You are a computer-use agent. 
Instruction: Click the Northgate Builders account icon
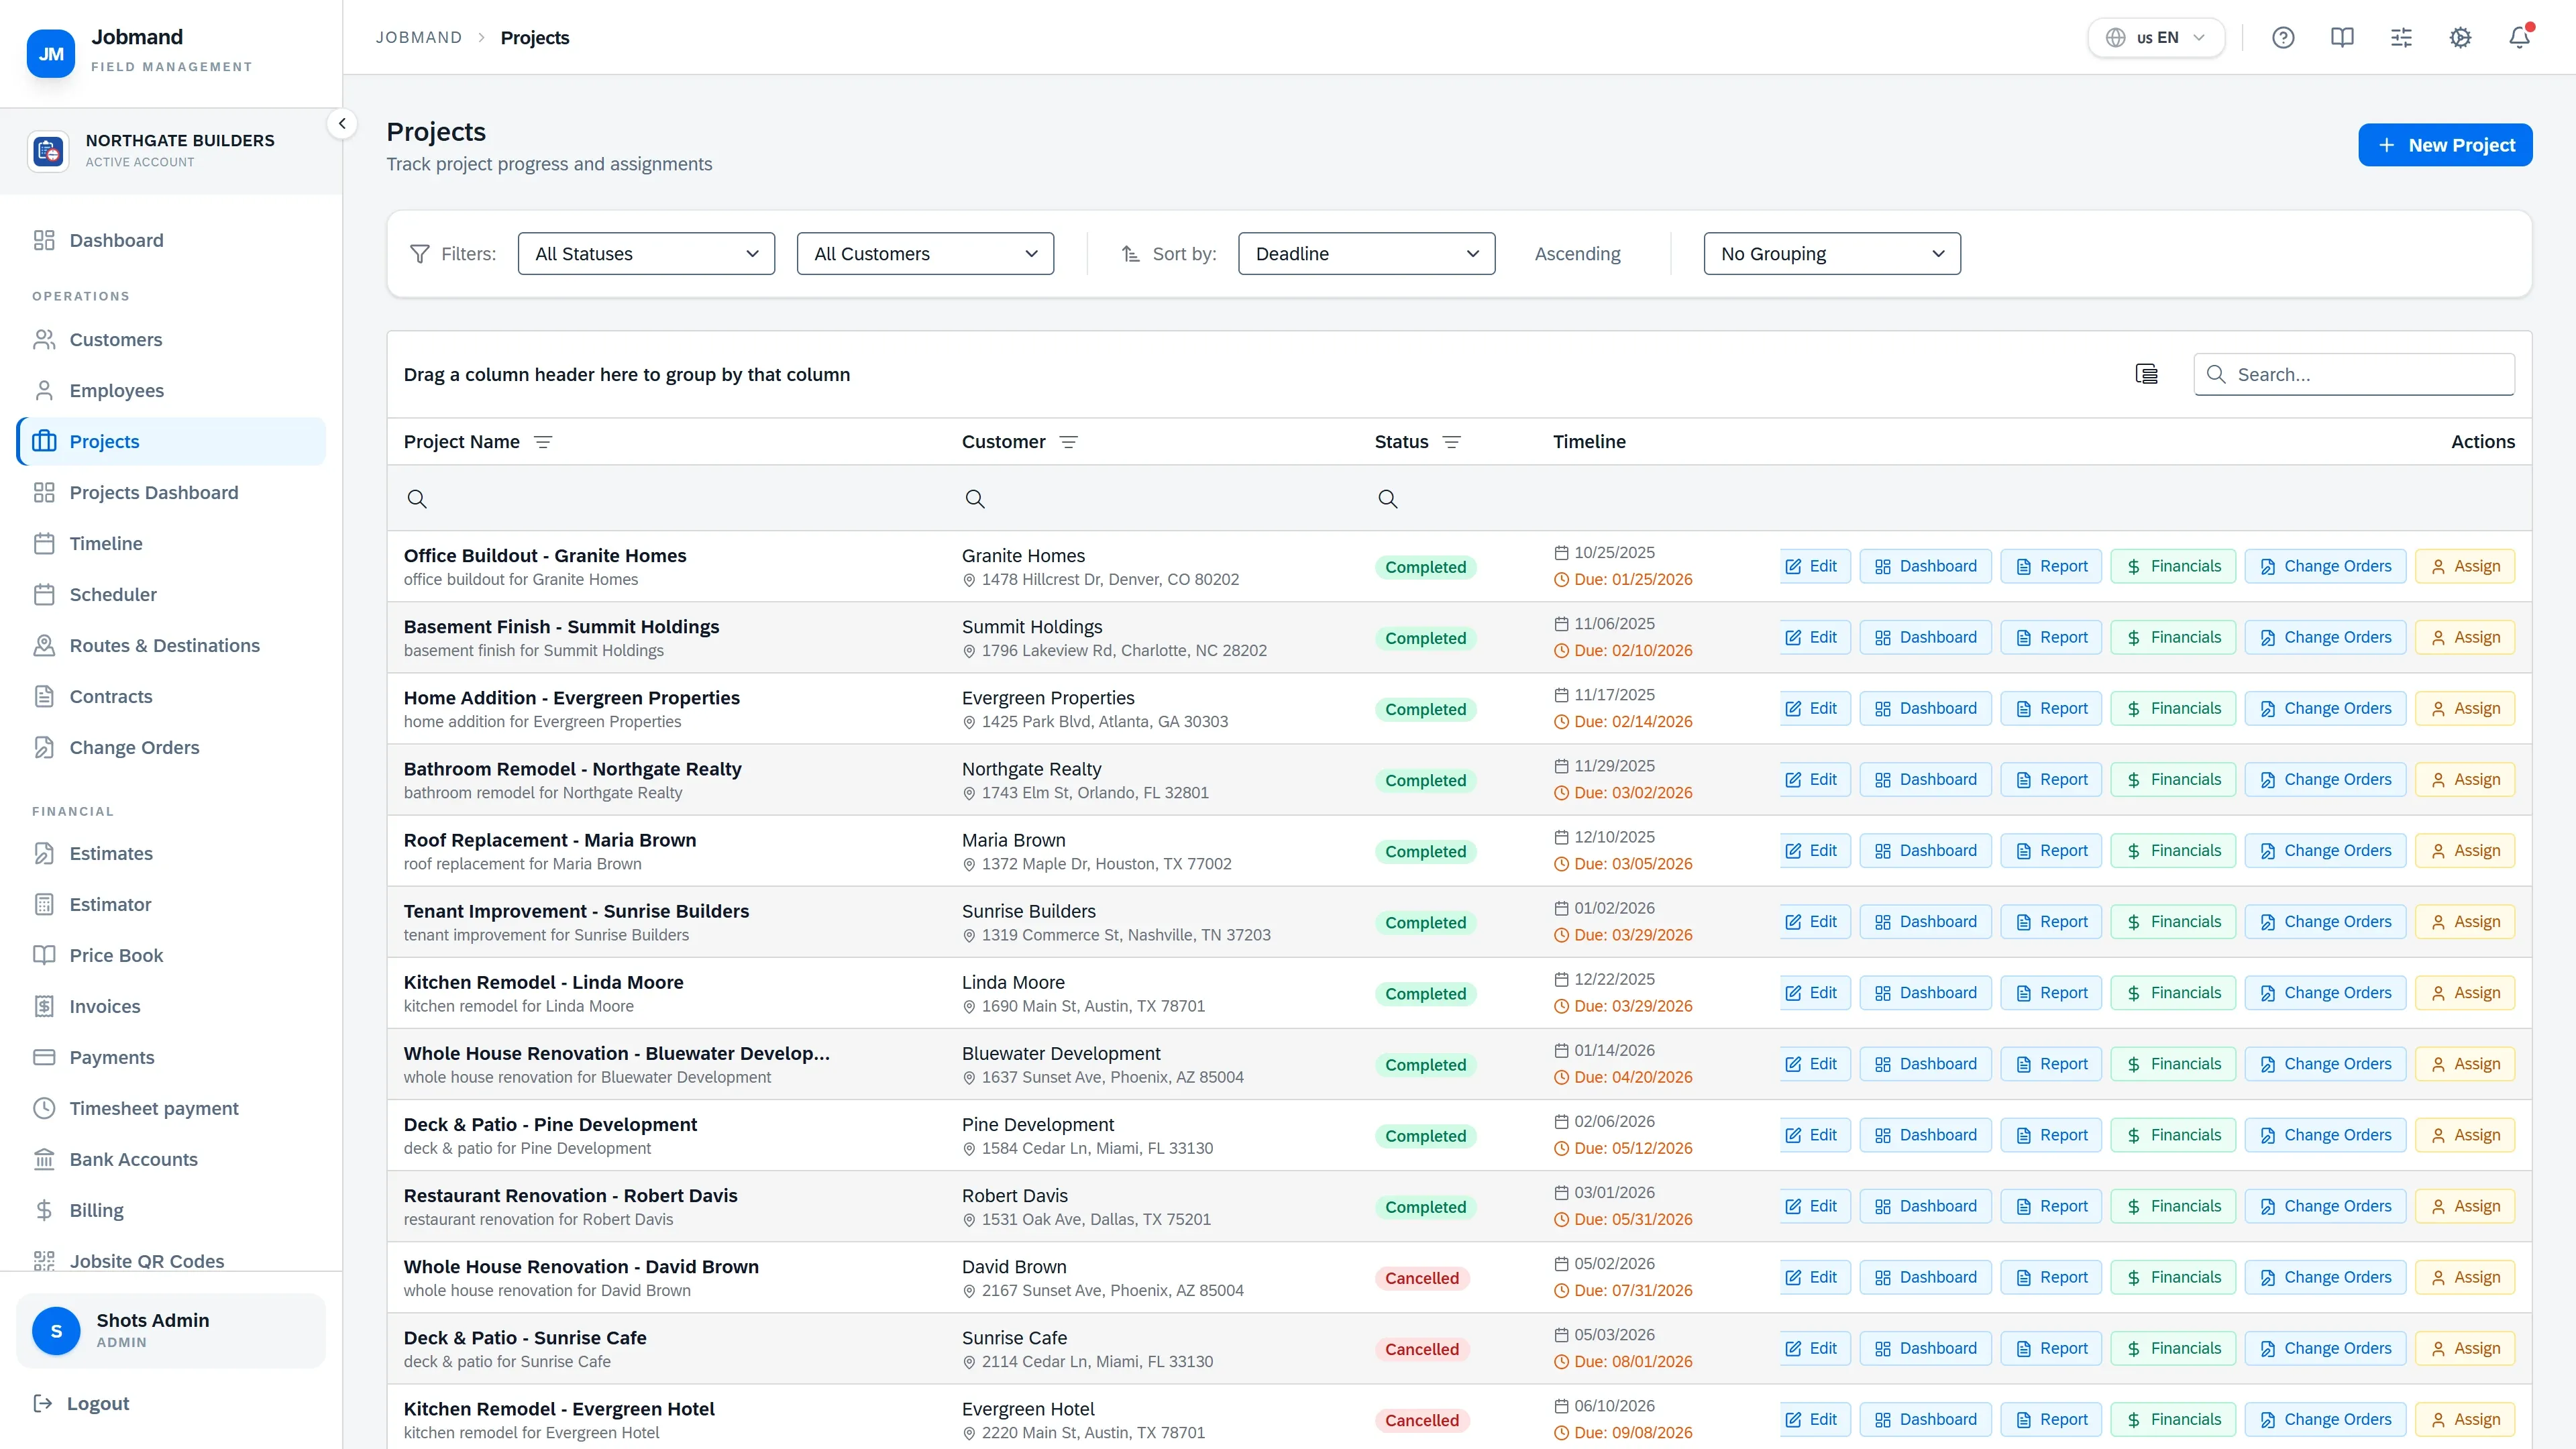(x=48, y=151)
